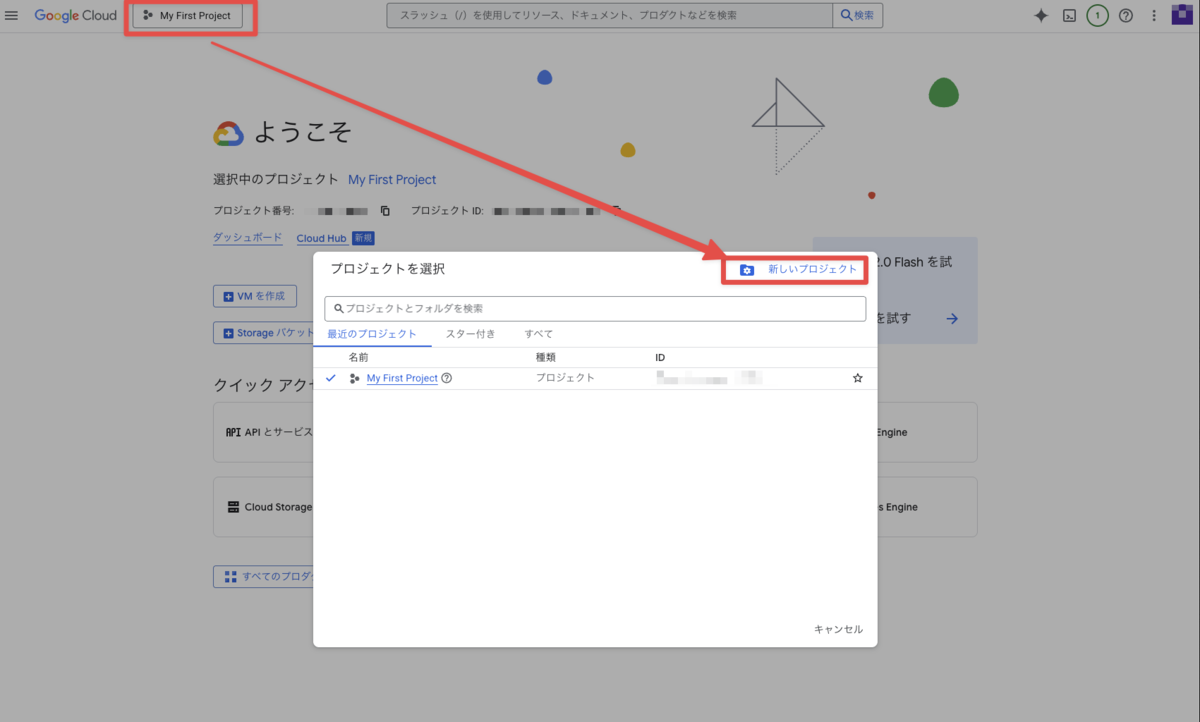The width and height of the screenshot is (1200, 722).
Task: Switch to the スター付き tab
Action: pyautogui.click(x=470, y=334)
